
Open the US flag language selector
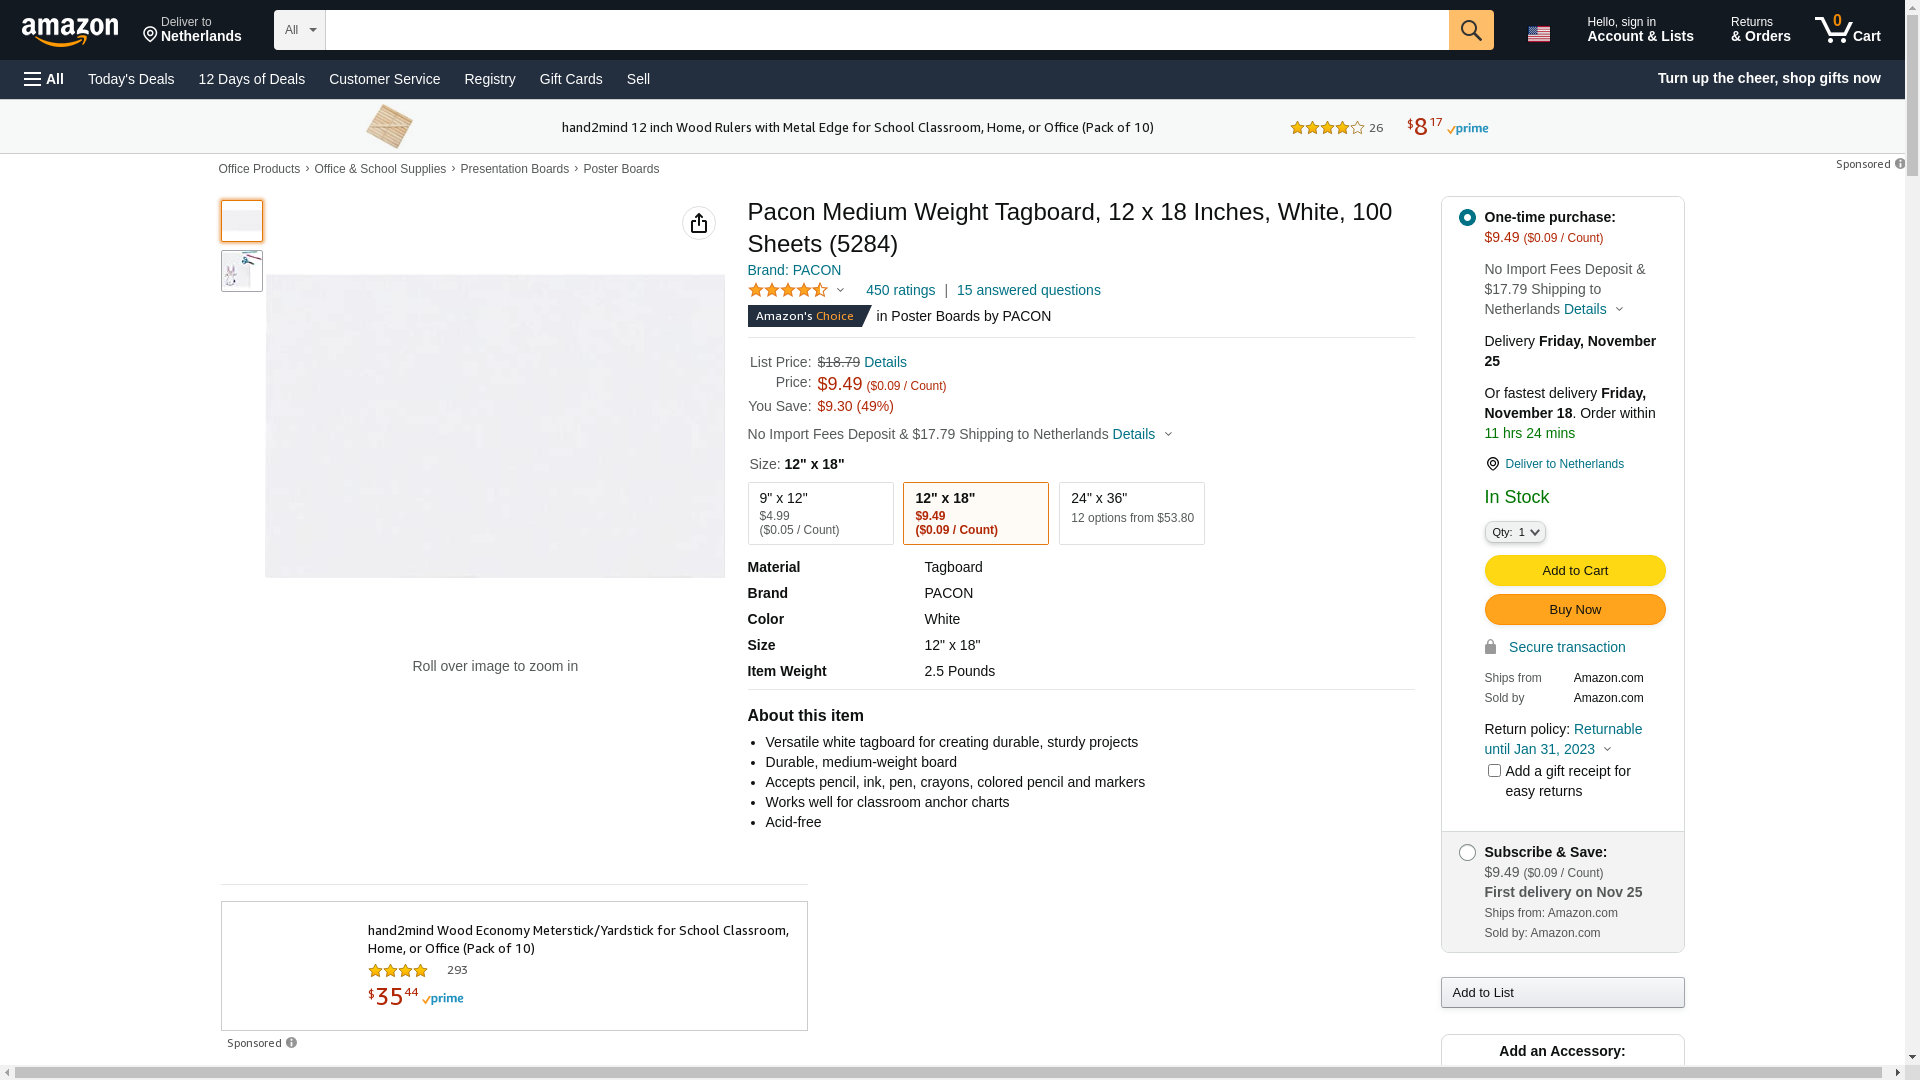(x=1538, y=34)
